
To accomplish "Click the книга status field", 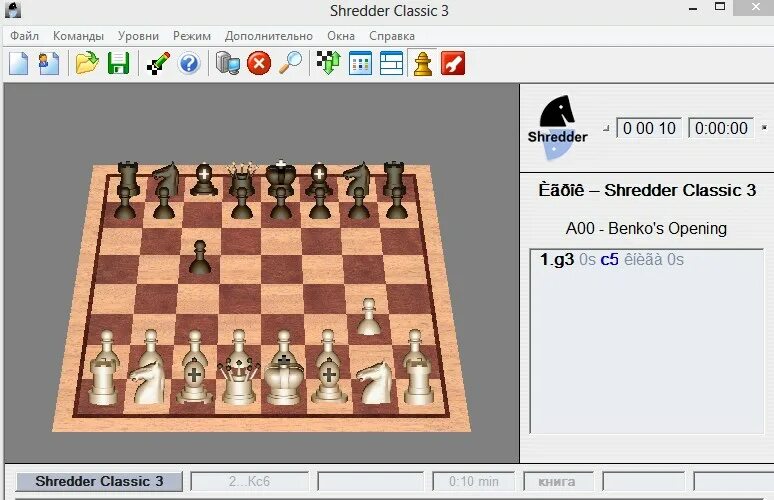I will coord(557,481).
